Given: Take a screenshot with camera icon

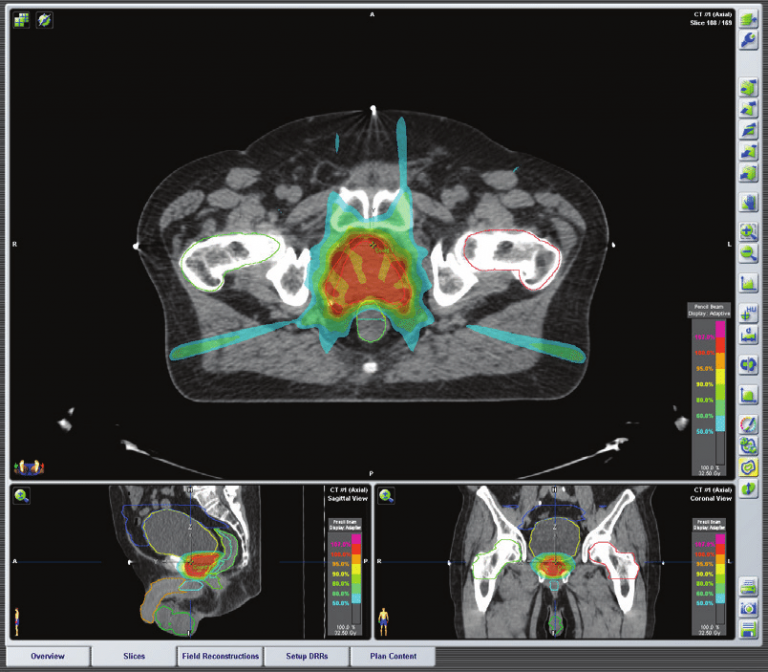Looking at the screenshot, I should [x=748, y=608].
